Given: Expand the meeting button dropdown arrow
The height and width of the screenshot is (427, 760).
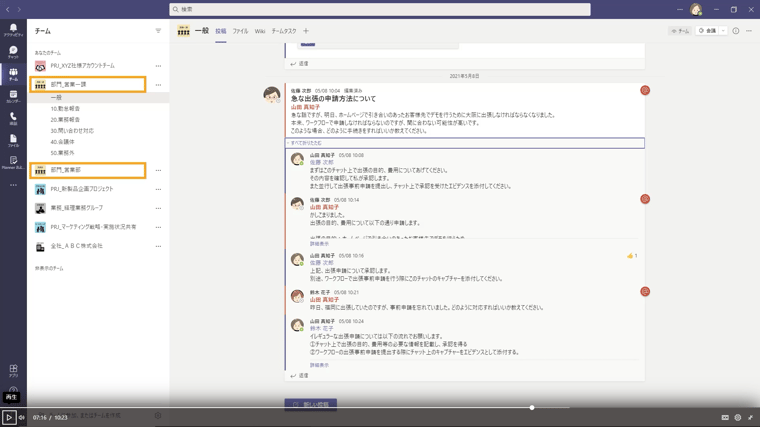Looking at the screenshot, I should [x=723, y=31].
